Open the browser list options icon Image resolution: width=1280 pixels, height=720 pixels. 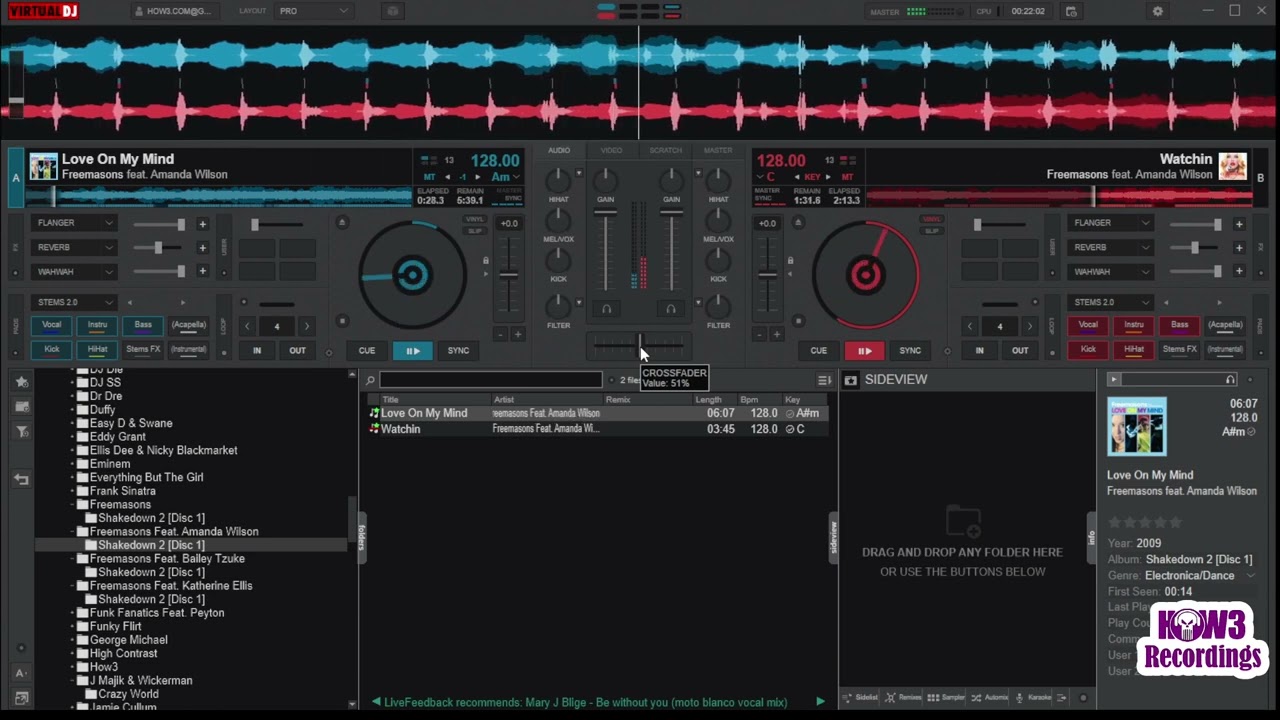pos(824,380)
